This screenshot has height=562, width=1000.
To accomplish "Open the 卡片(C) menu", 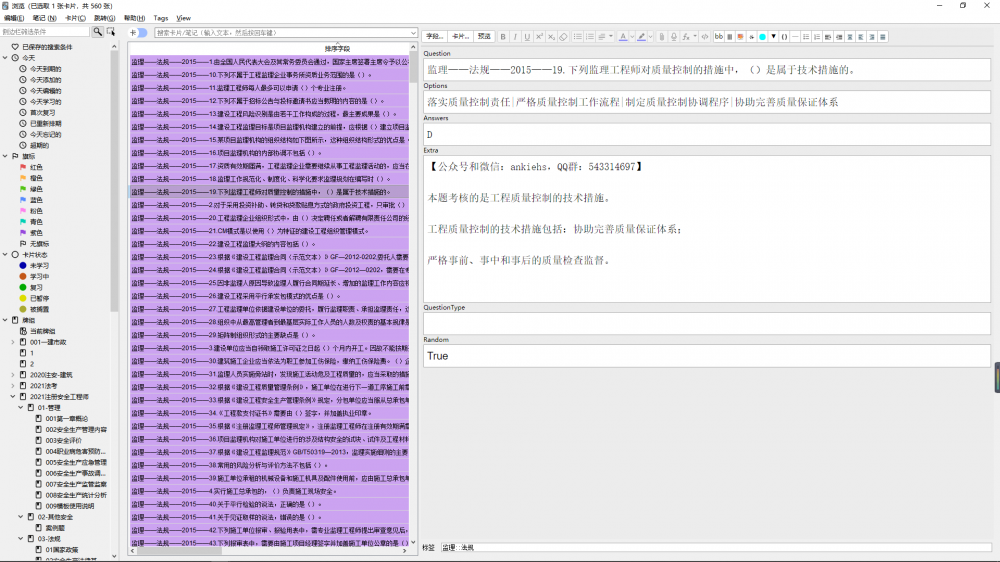I will pos(75,18).
